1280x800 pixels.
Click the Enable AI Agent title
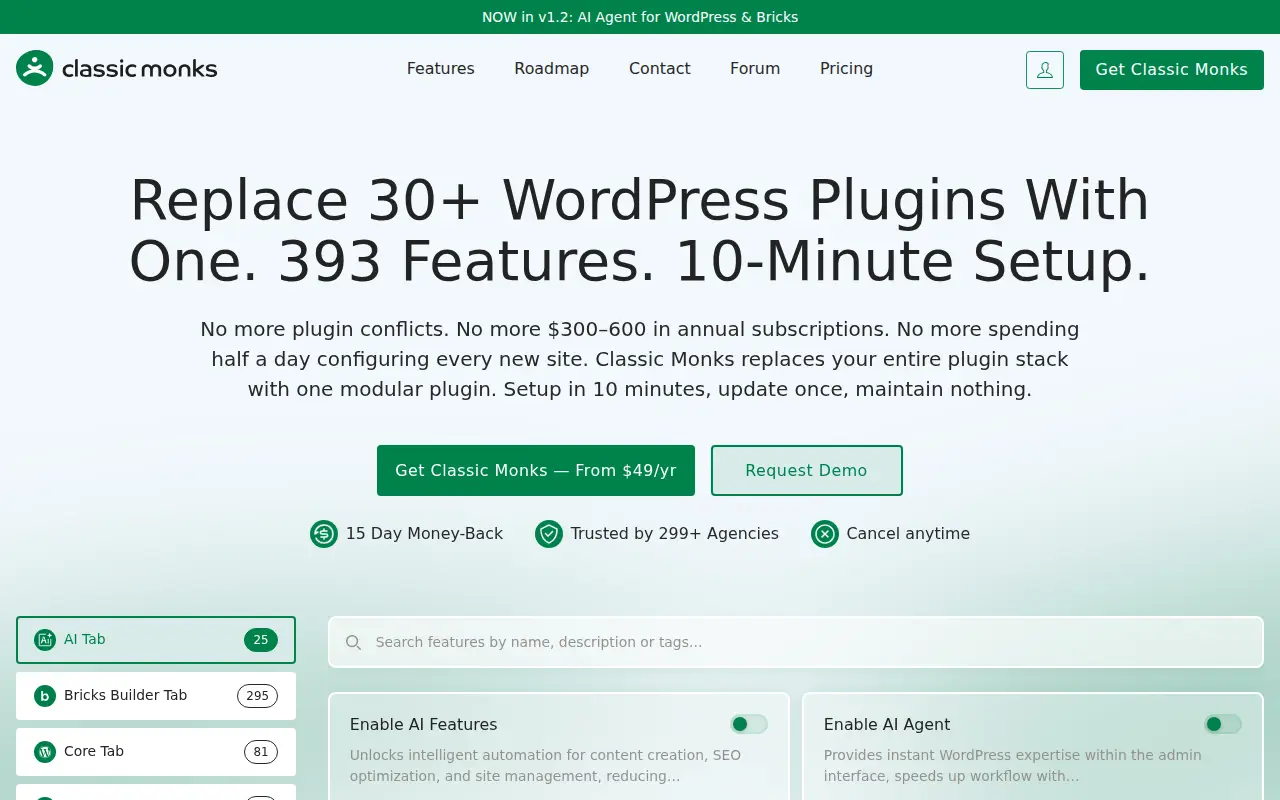(x=887, y=724)
